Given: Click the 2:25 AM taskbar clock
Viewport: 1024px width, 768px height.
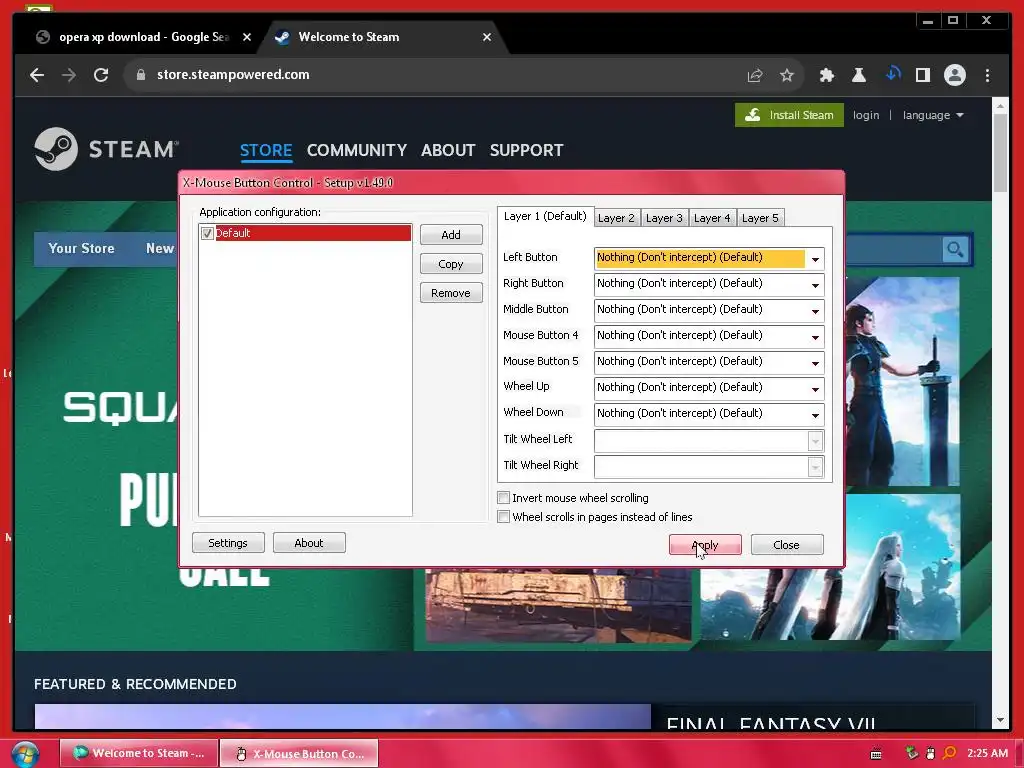Looking at the screenshot, I should pyautogui.click(x=987, y=753).
